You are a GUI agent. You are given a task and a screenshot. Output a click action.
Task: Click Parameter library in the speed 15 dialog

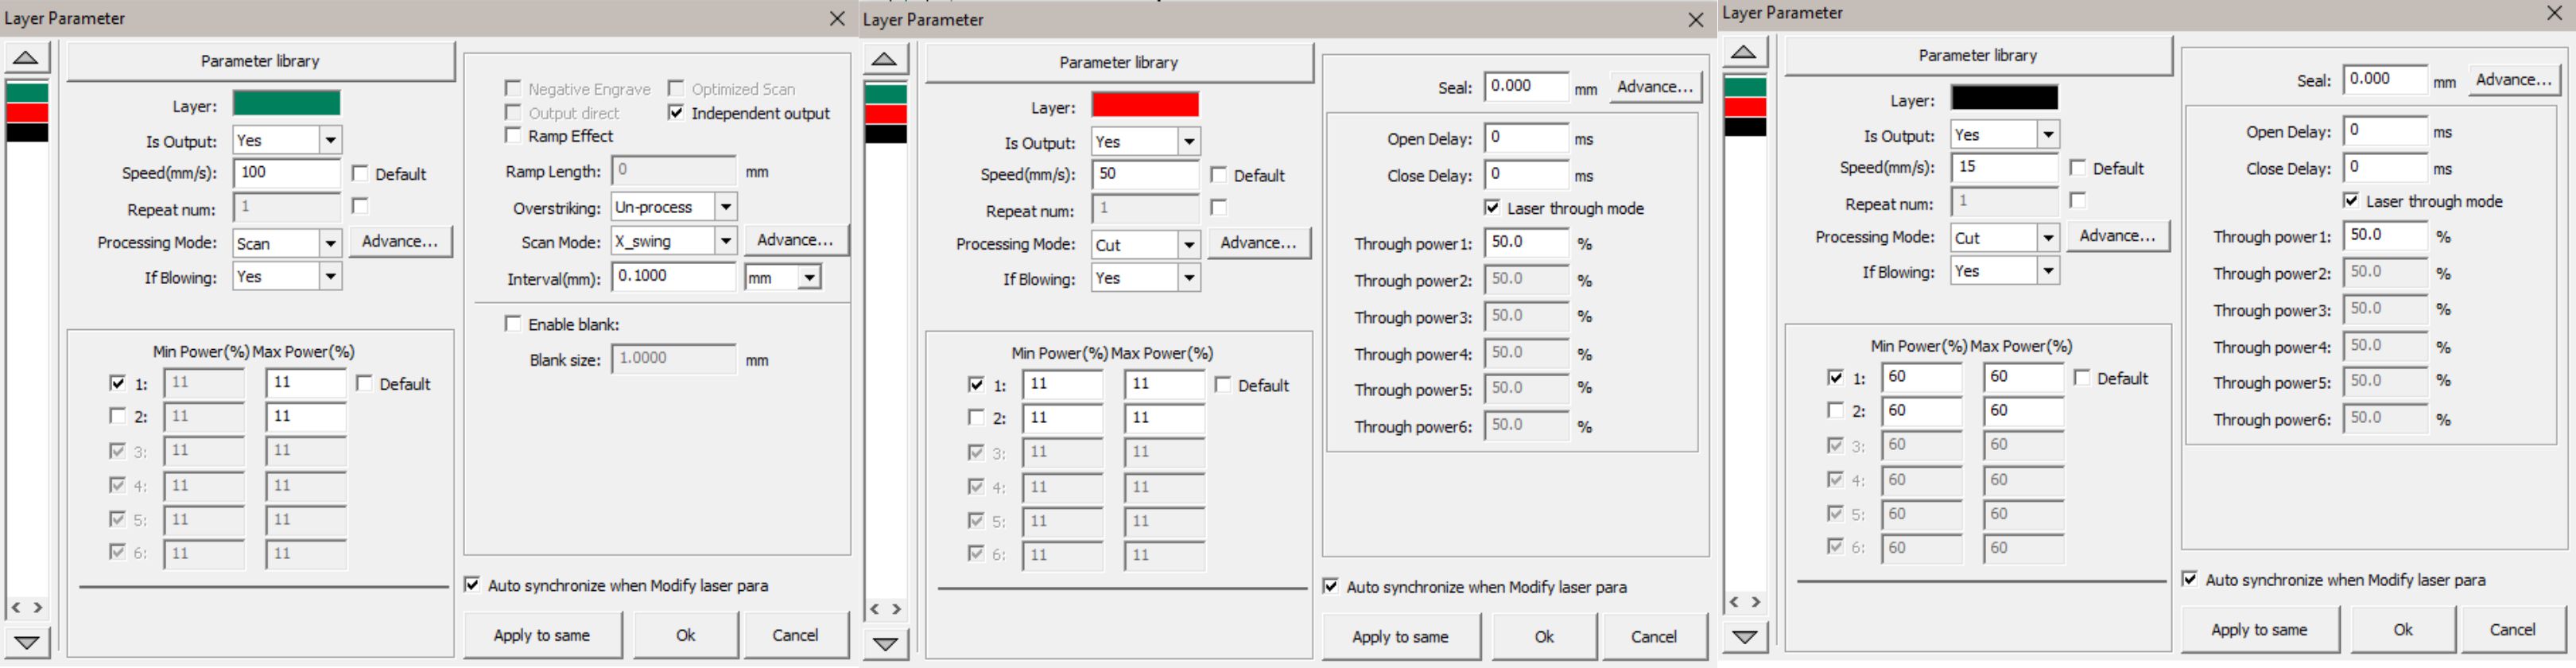1977,56
